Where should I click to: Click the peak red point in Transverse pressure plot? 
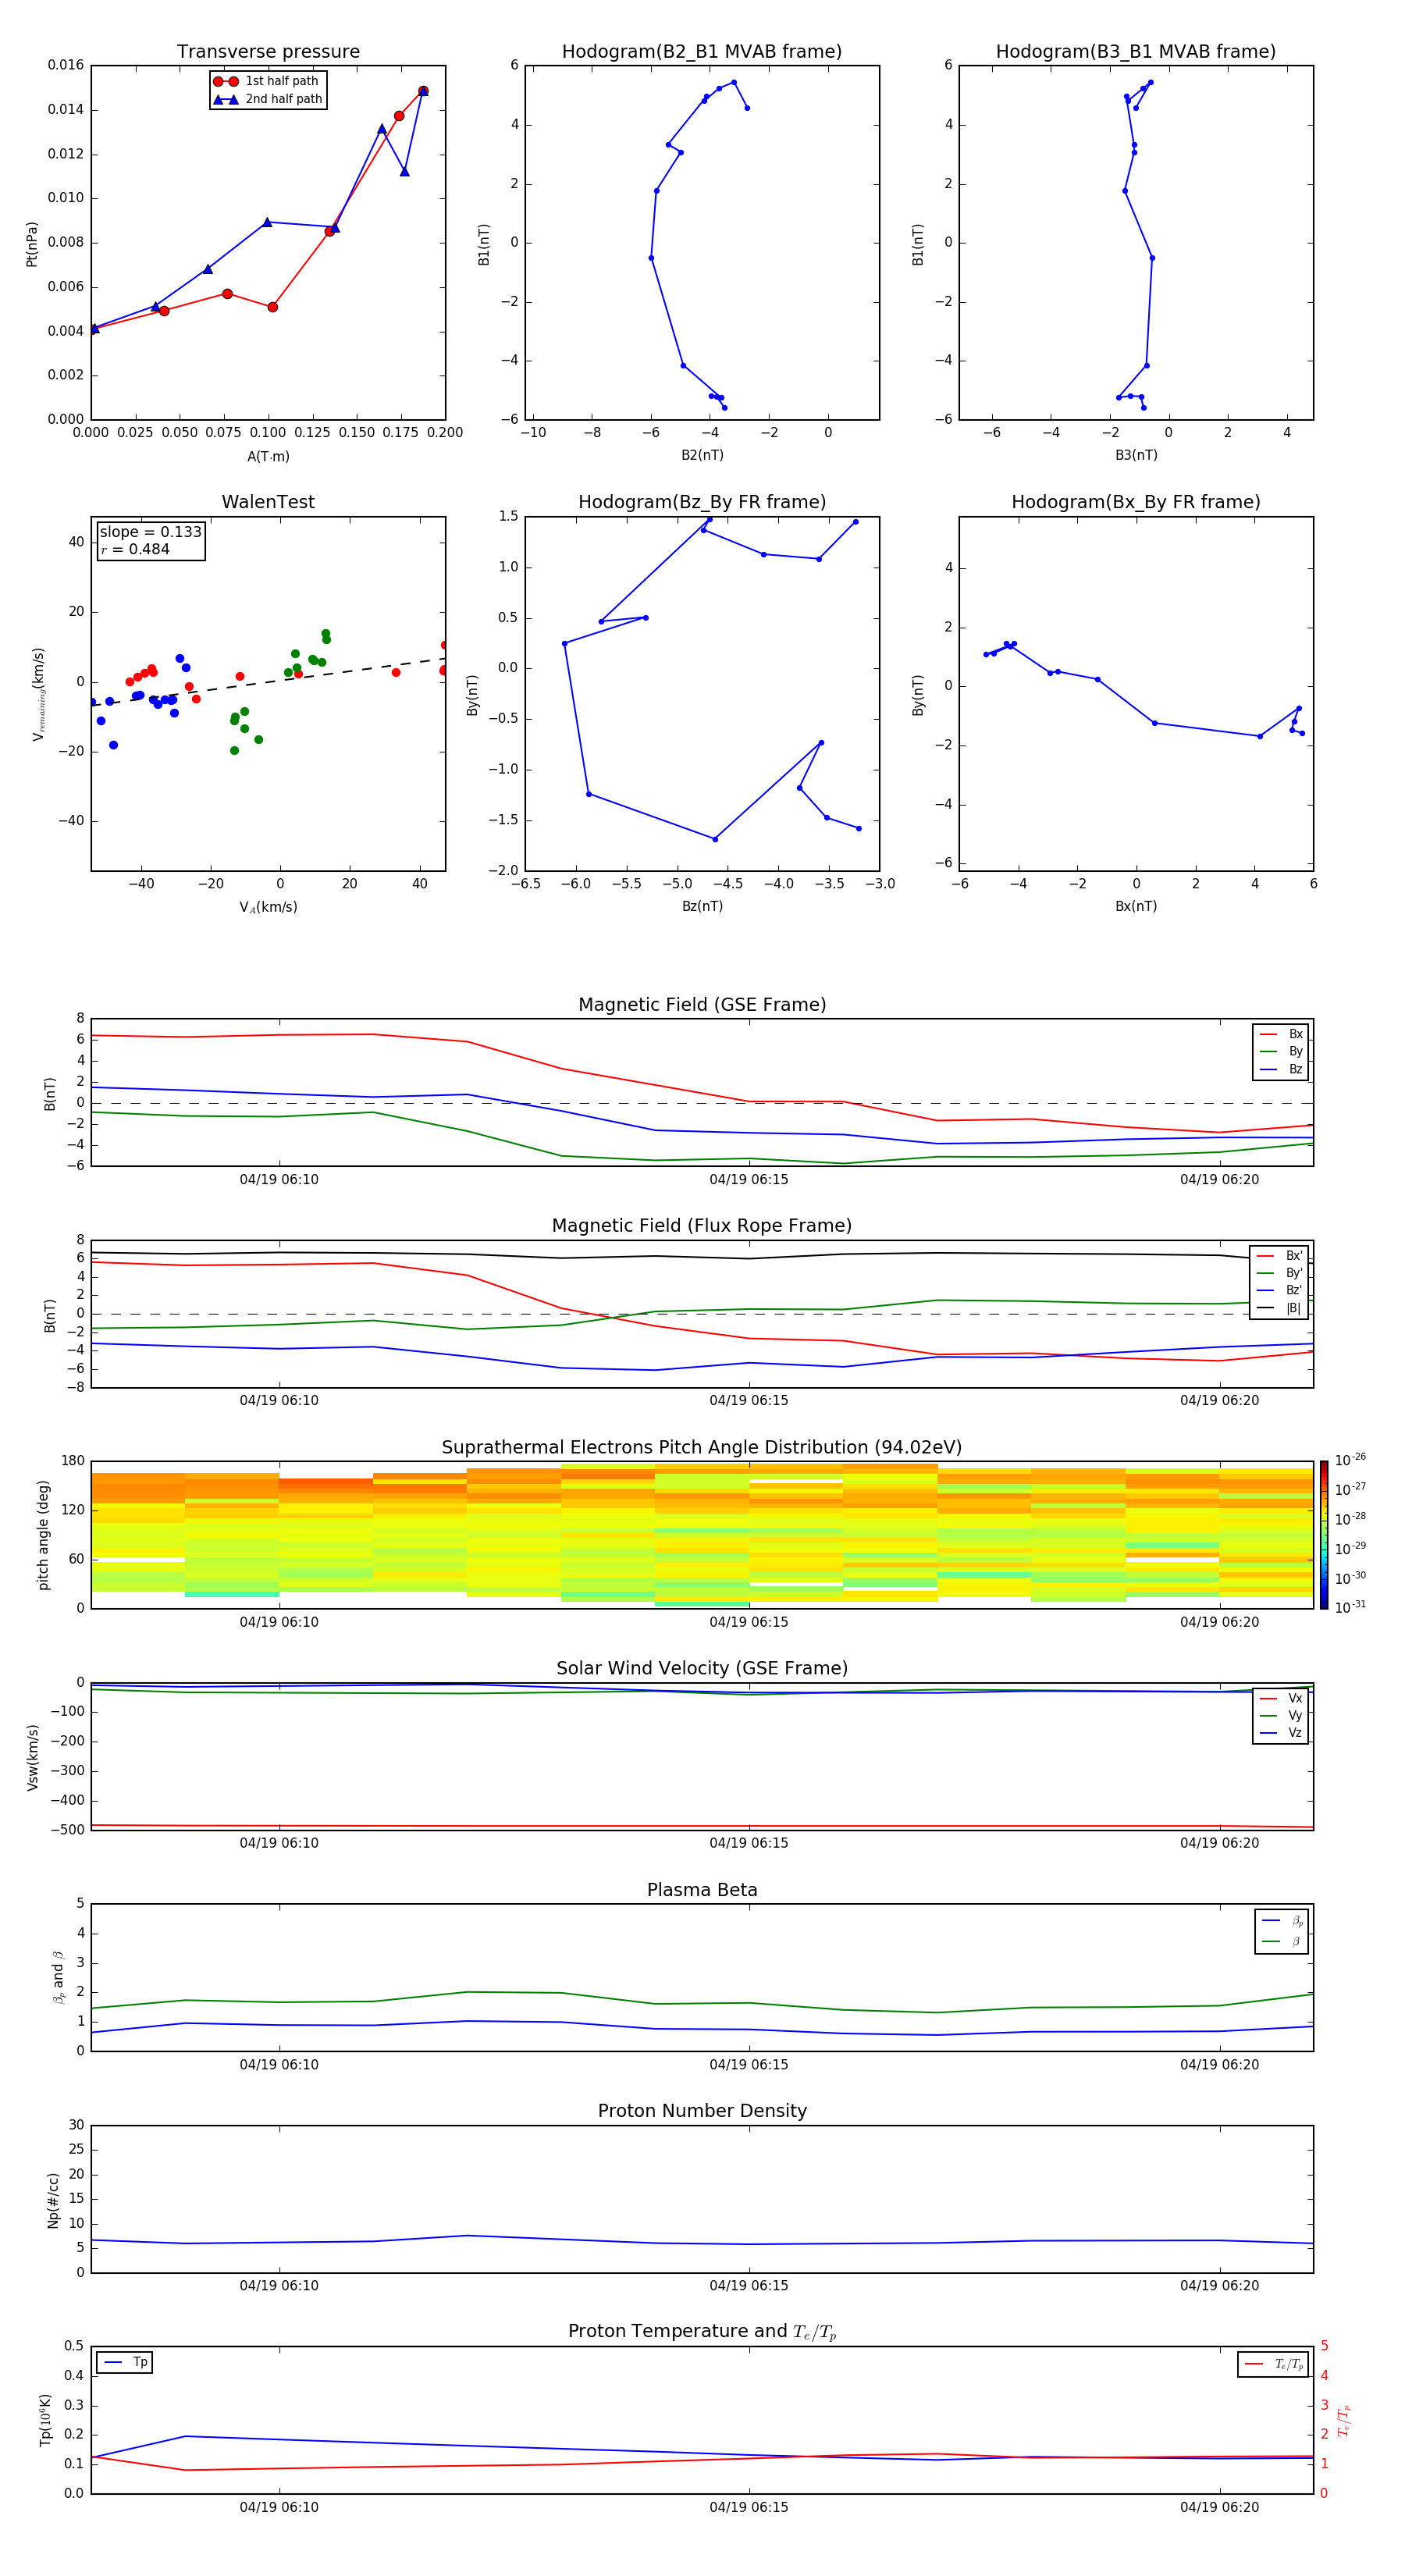[423, 91]
